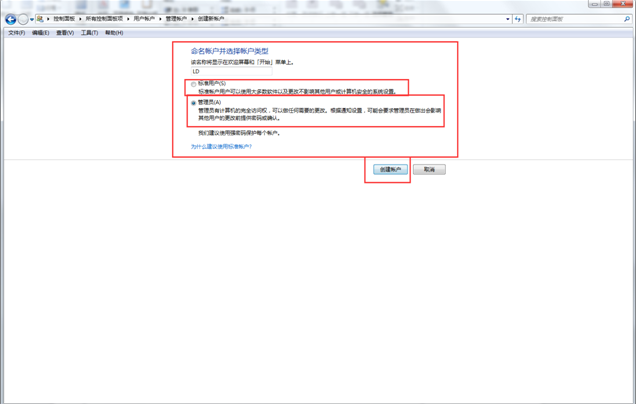The image size is (637, 404).
Task: Navigate to 控制面板 in the breadcrumb
Action: (x=64, y=19)
